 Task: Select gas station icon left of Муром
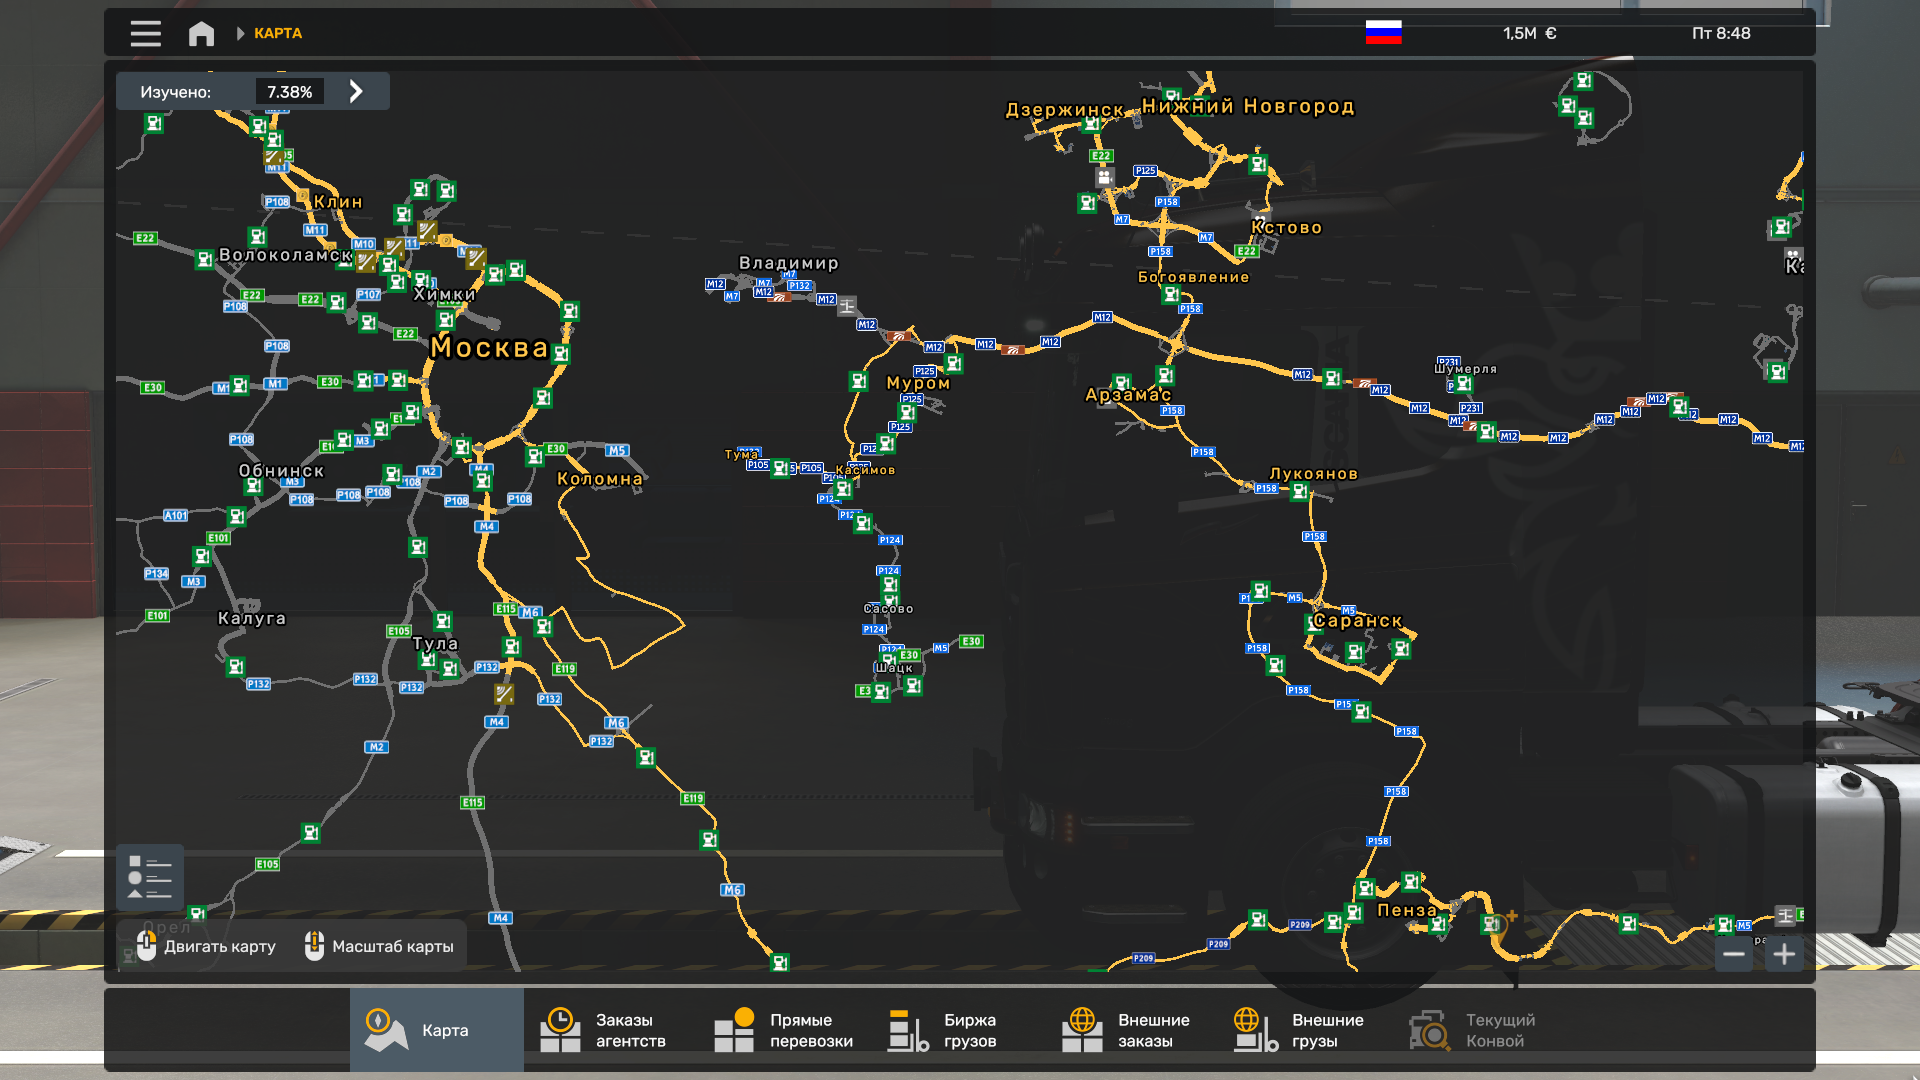(858, 381)
